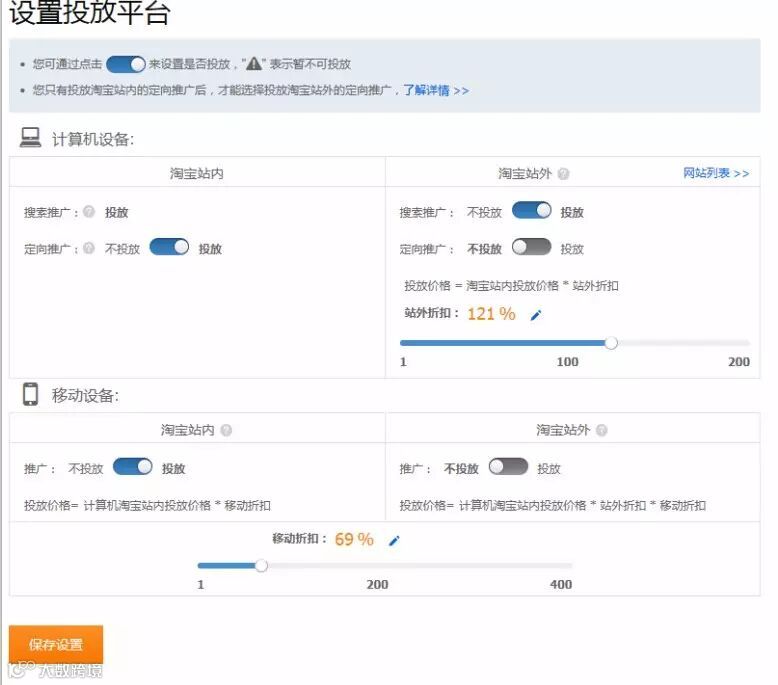The image size is (778, 685).
Task: Click the 200 mark on 站外折扣 slider
Action: (x=739, y=362)
